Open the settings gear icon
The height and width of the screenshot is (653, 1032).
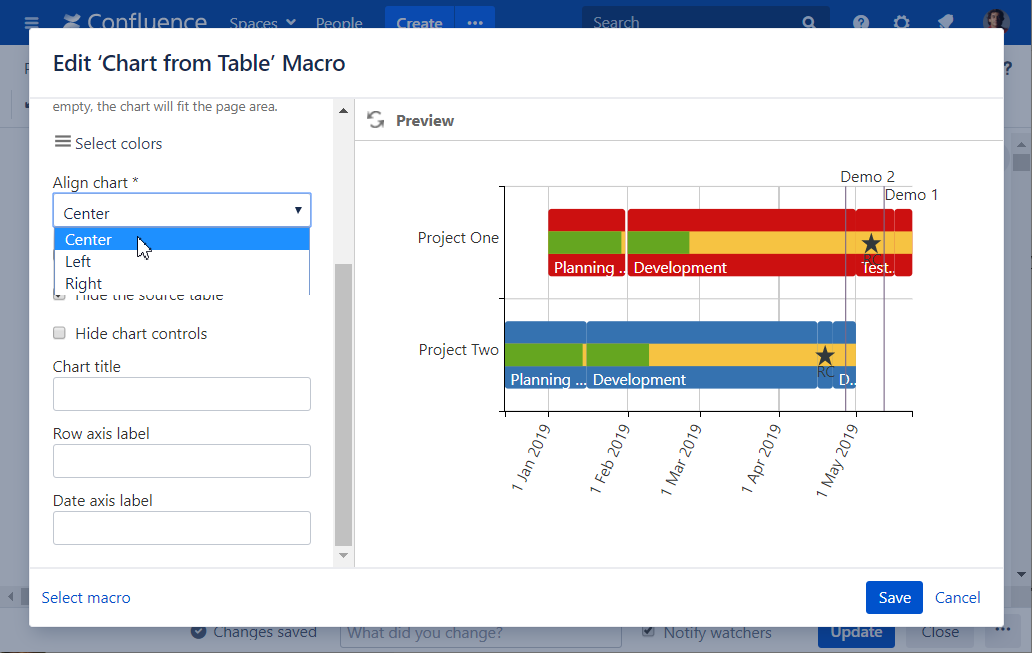901,23
